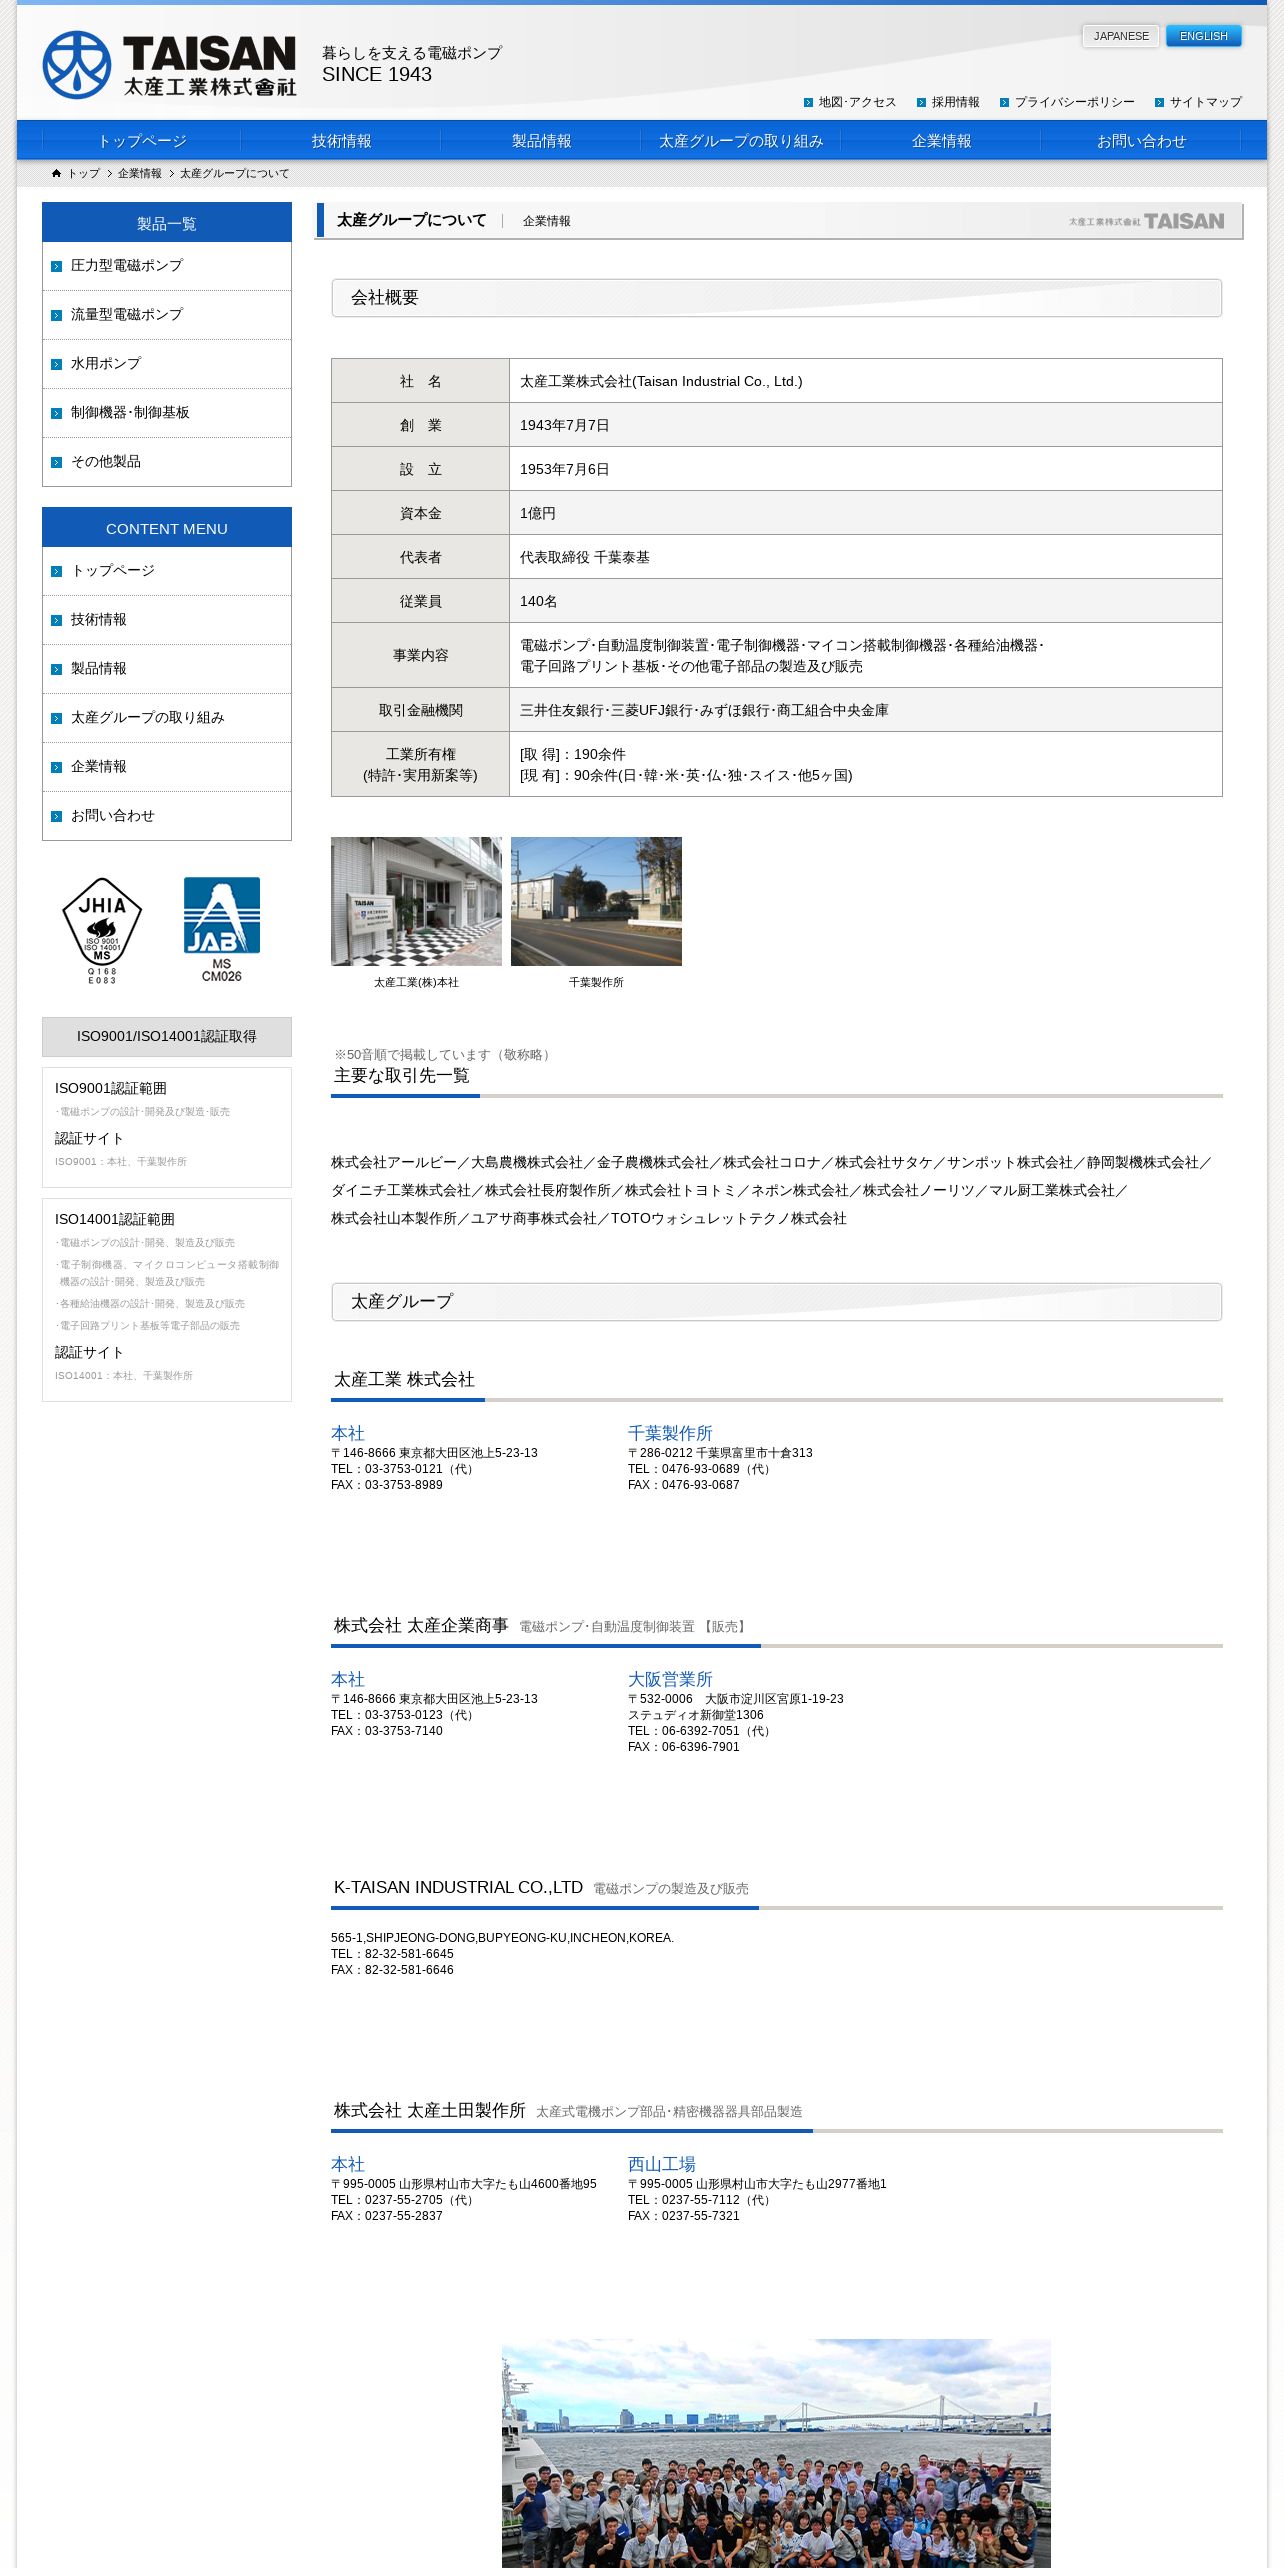The image size is (1284, 2568).
Task: Click the 千葉製作所 factory photo
Action: tap(596, 901)
